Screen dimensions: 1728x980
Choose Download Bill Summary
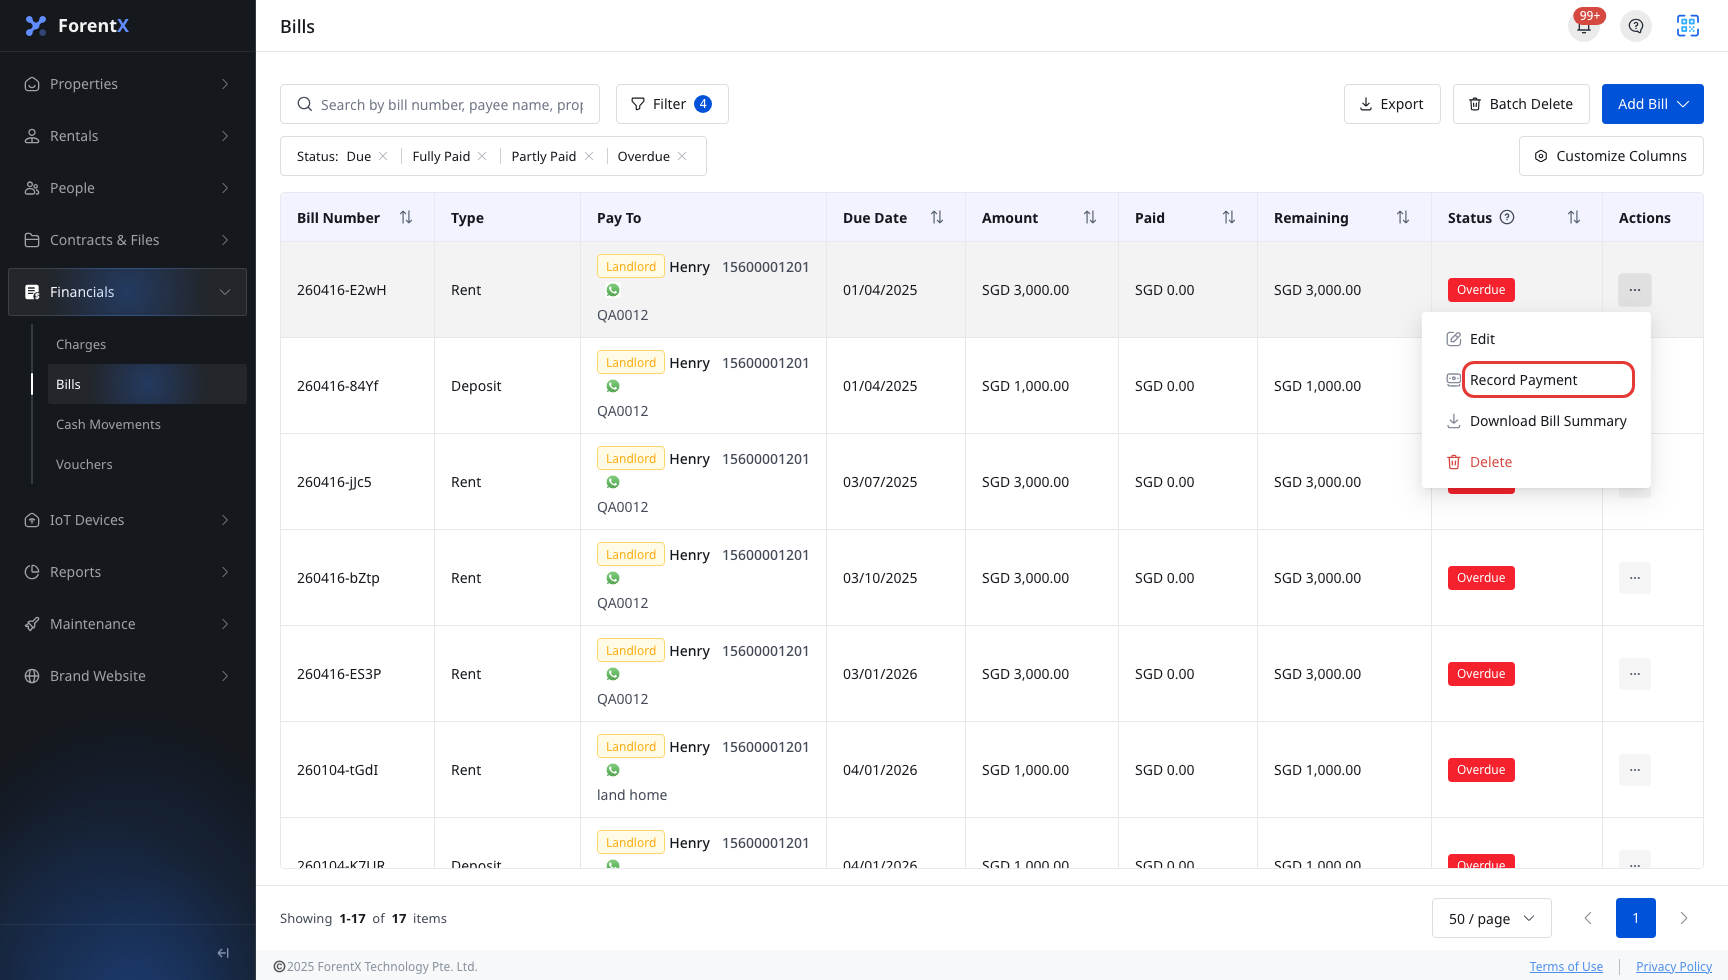point(1536,421)
